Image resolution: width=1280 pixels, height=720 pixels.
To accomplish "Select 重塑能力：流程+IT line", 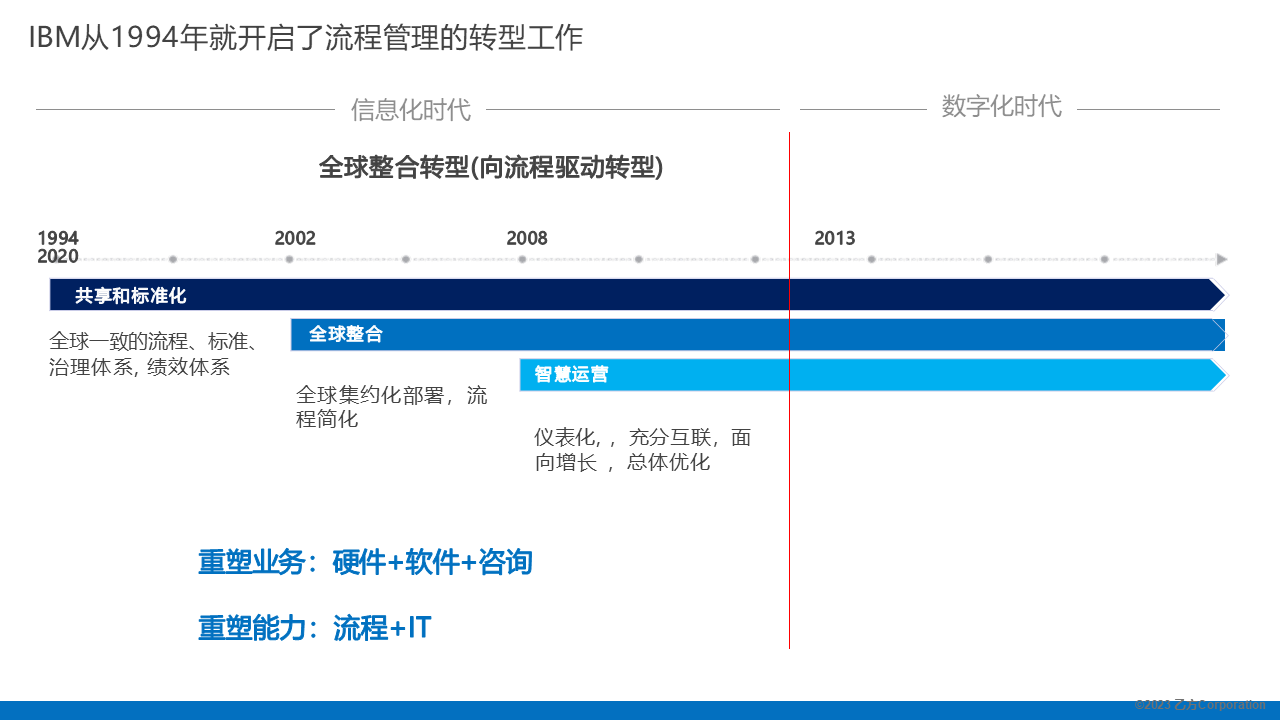I will [x=314, y=628].
